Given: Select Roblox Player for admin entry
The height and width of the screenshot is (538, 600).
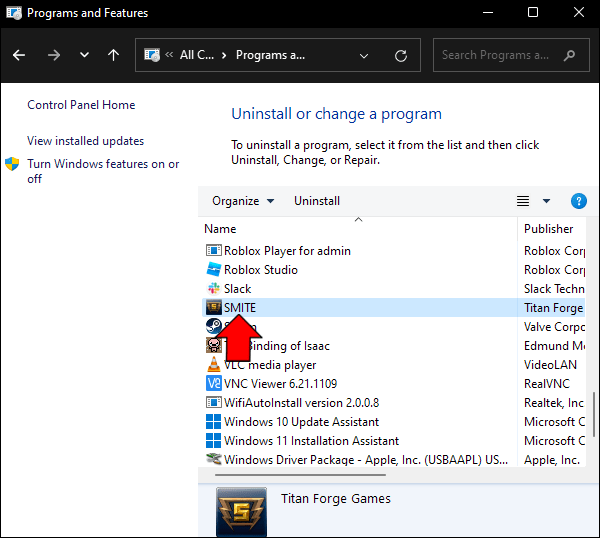Looking at the screenshot, I should 287,251.
